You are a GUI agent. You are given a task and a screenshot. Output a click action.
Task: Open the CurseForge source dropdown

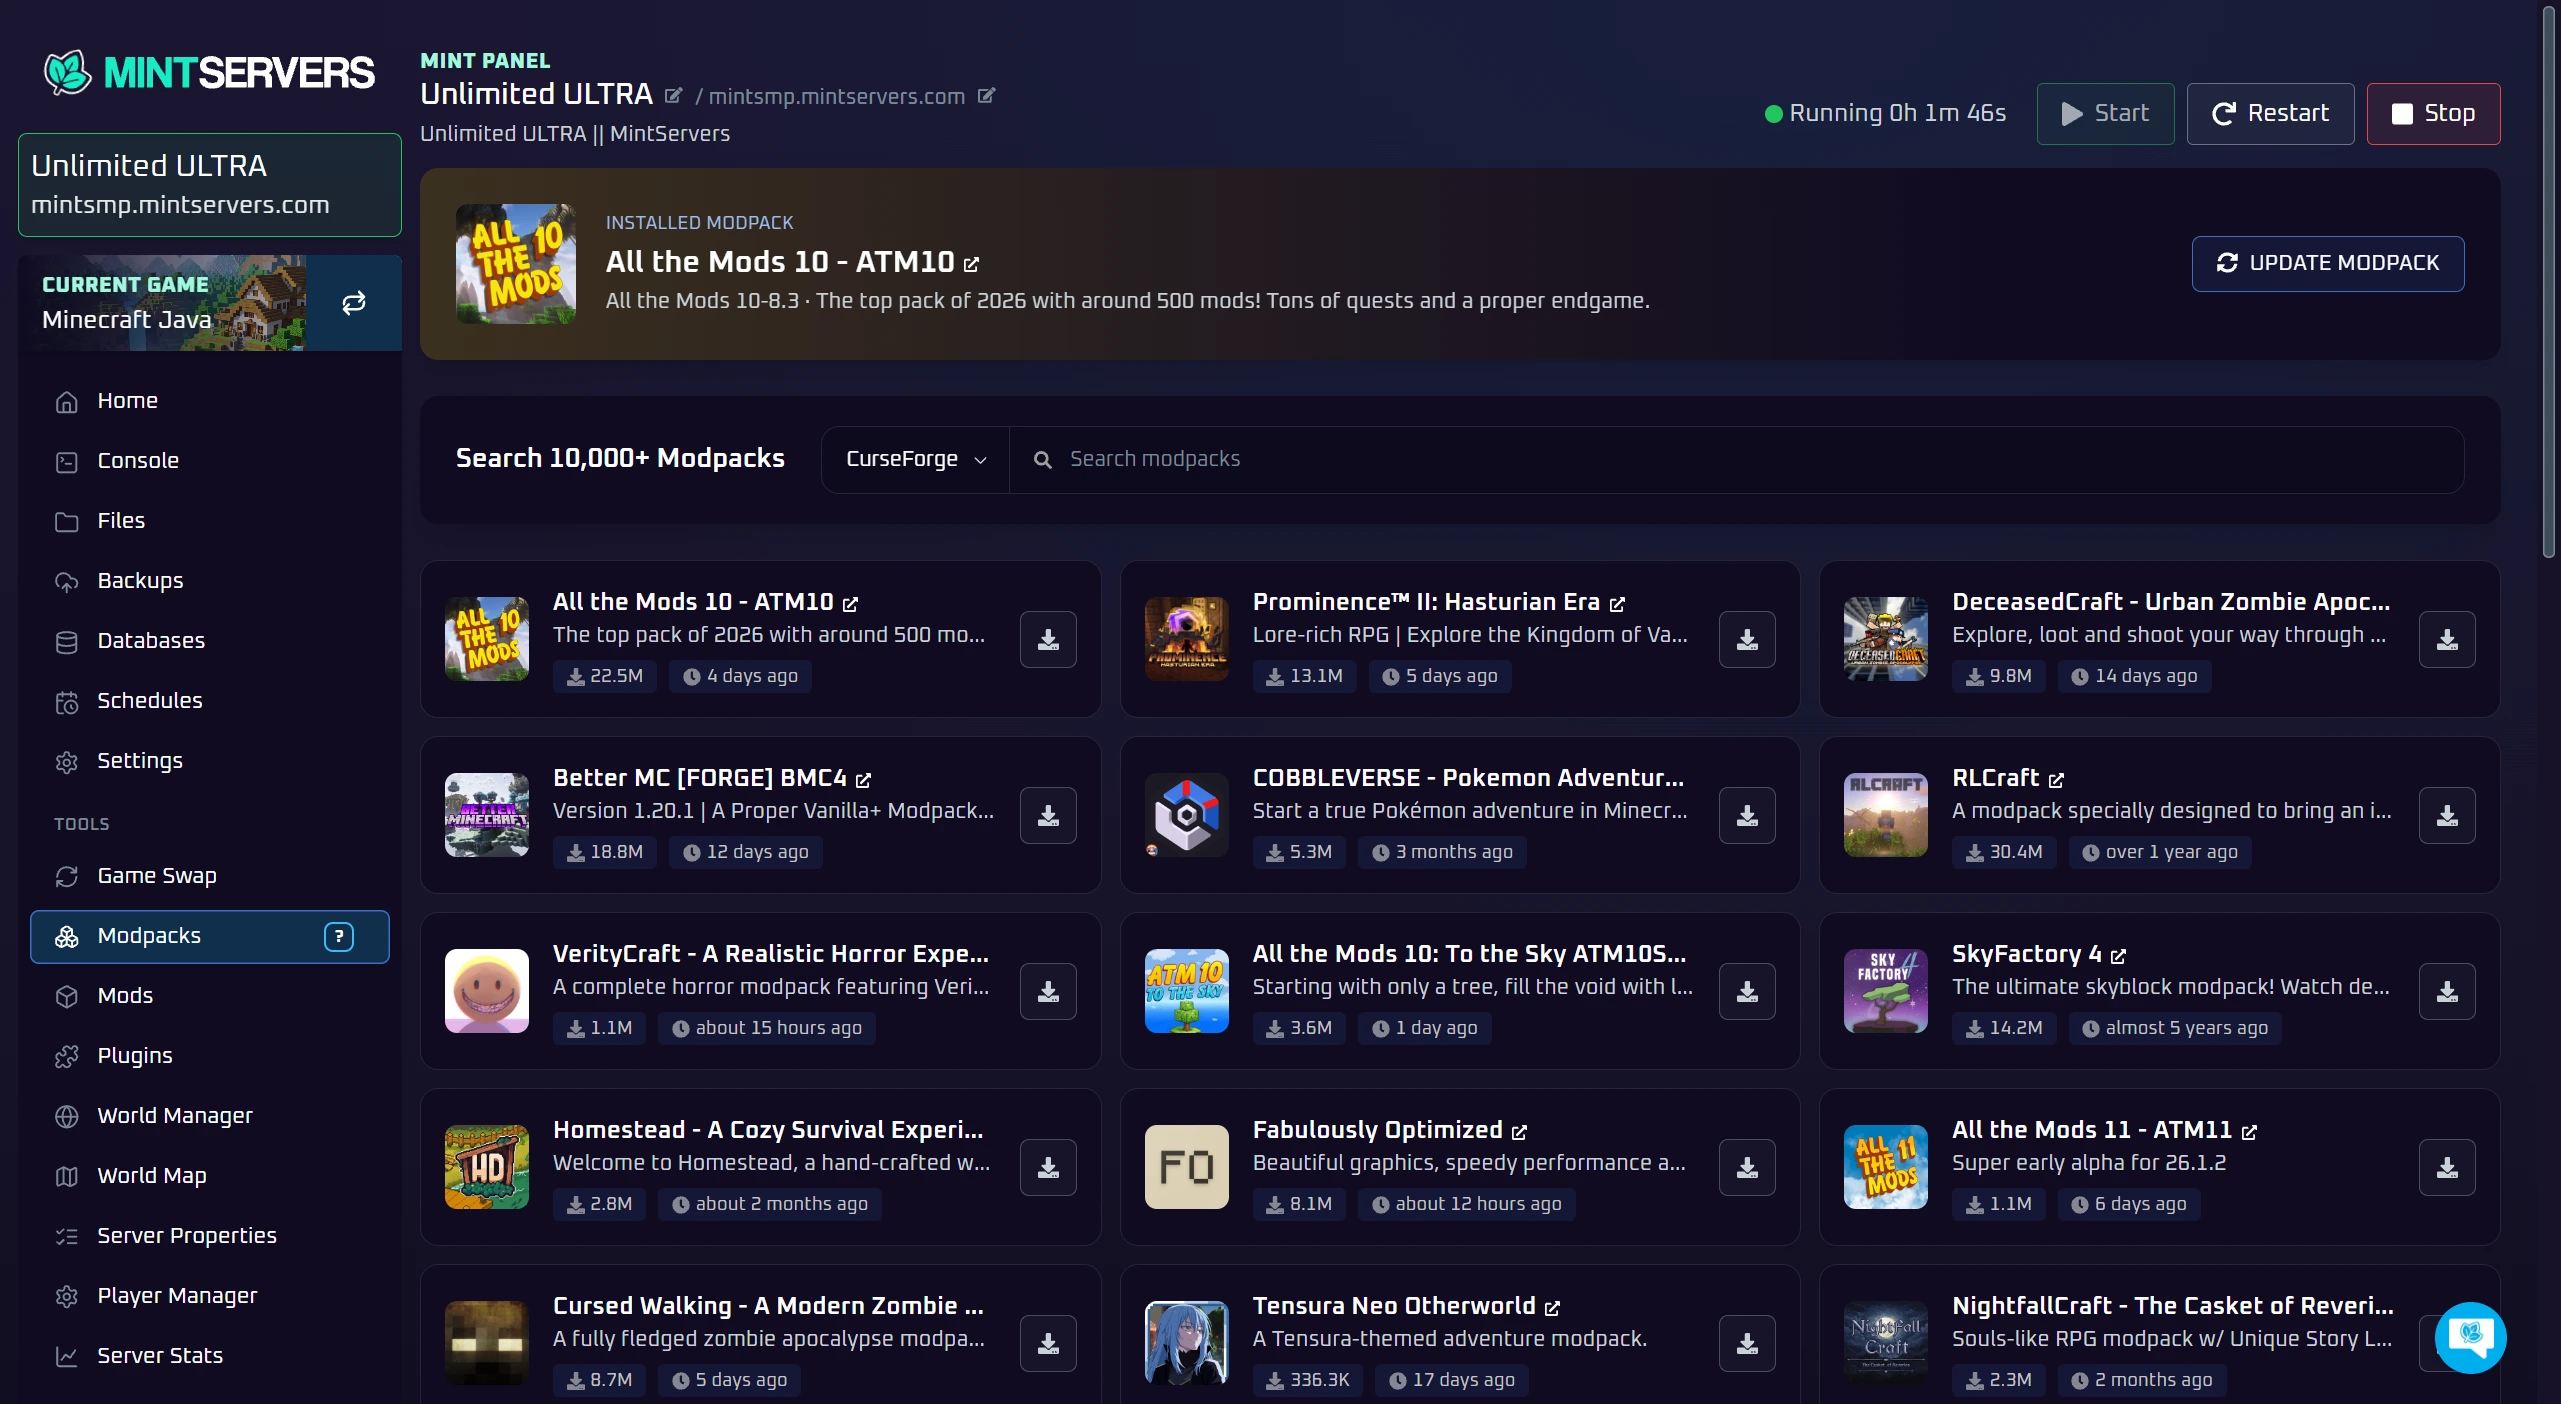tap(915, 459)
